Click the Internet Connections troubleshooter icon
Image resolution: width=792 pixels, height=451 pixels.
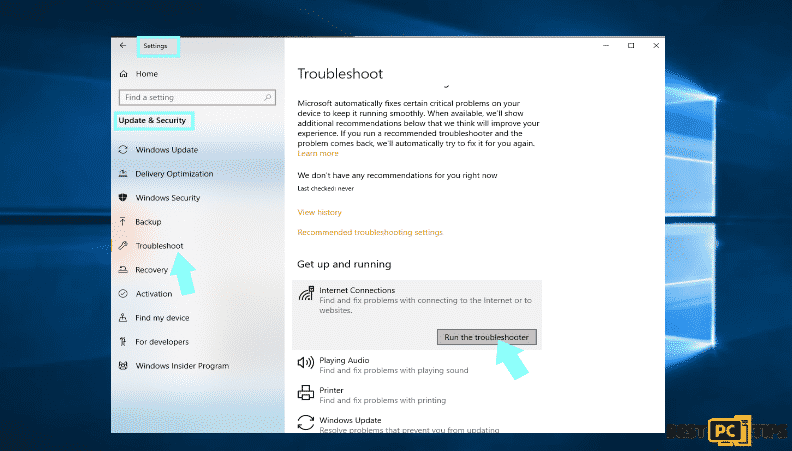(306, 293)
